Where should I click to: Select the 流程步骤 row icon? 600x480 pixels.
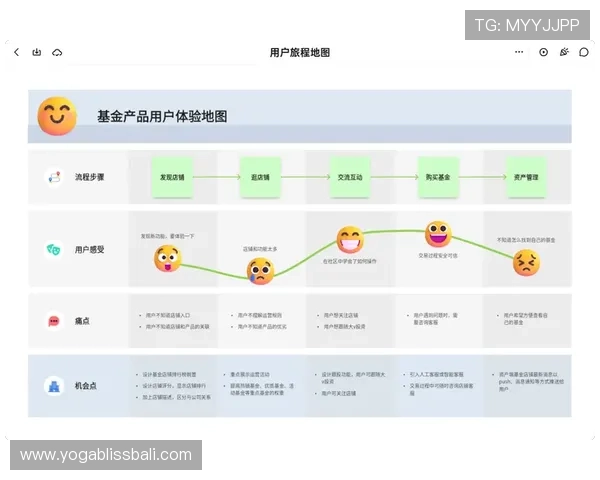coord(54,177)
